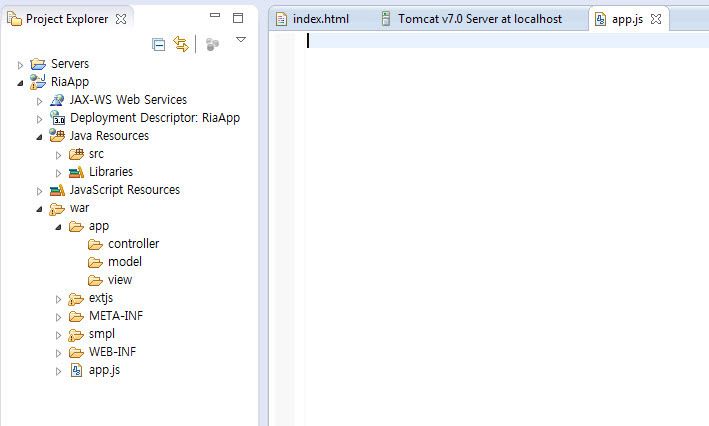Collapse the RiaApp project

pyautogui.click(x=20, y=83)
